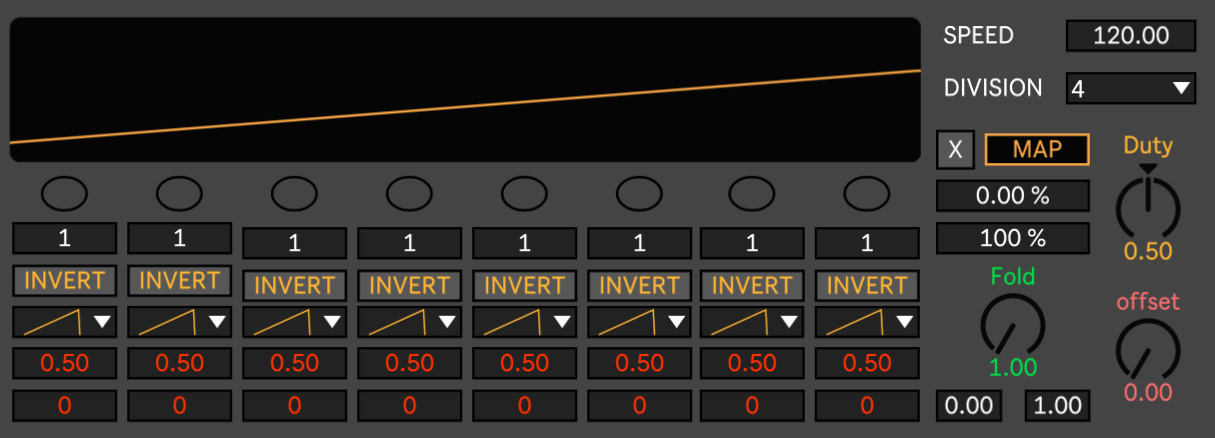
Task: Click the sawtooth waveform icon in the first column
Action: pos(50,323)
